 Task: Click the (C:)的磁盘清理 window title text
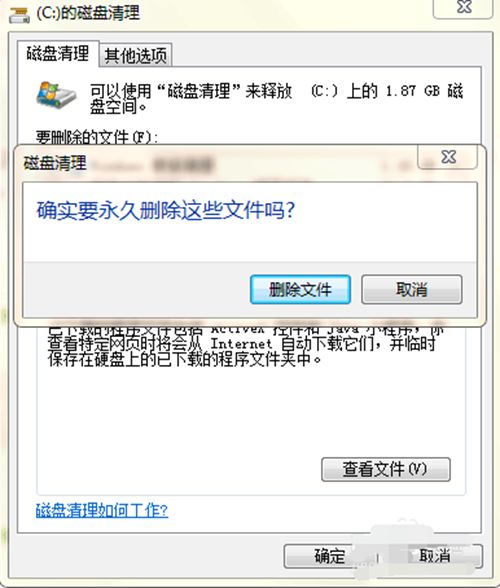(88, 14)
